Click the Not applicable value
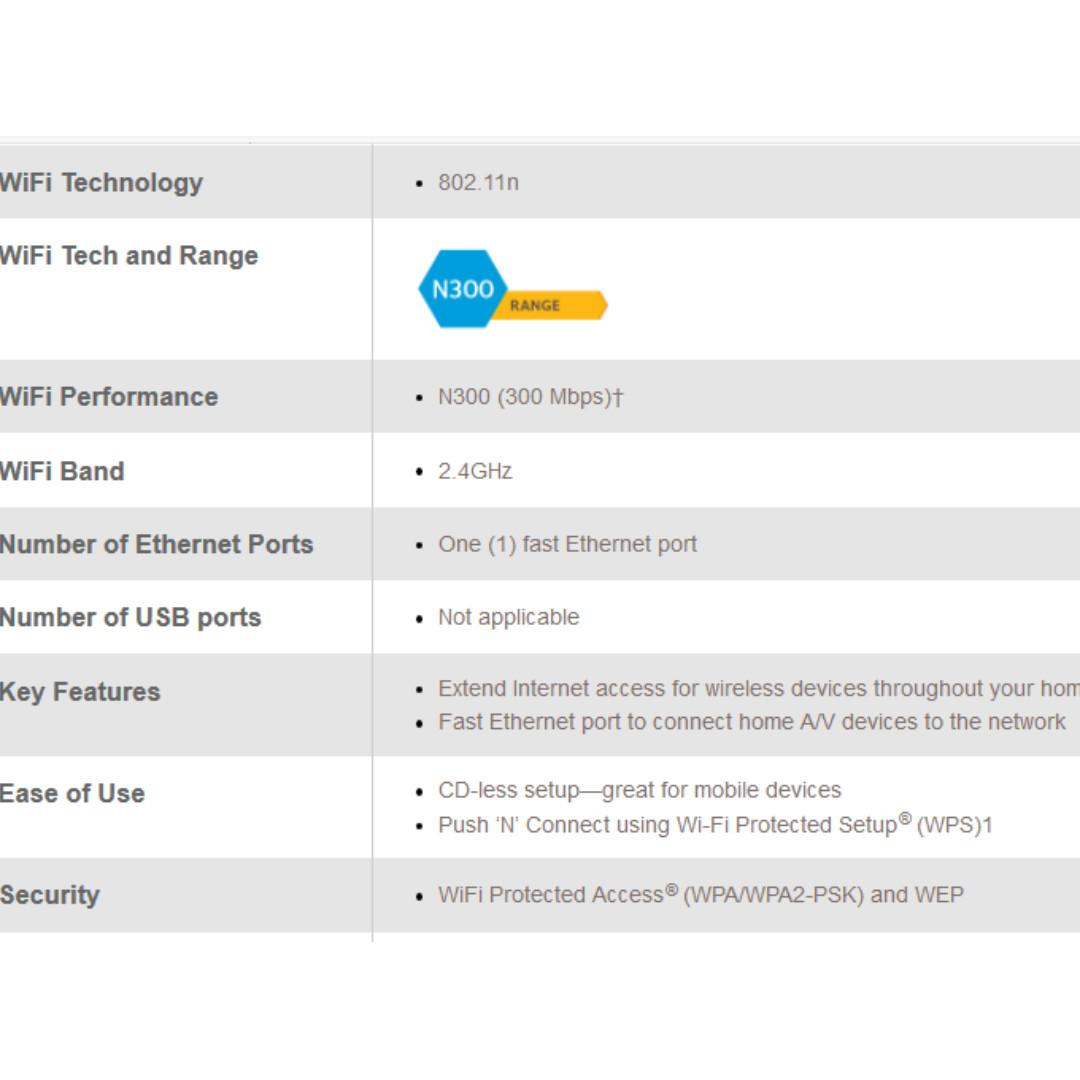This screenshot has height=1080, width=1080. (x=508, y=618)
